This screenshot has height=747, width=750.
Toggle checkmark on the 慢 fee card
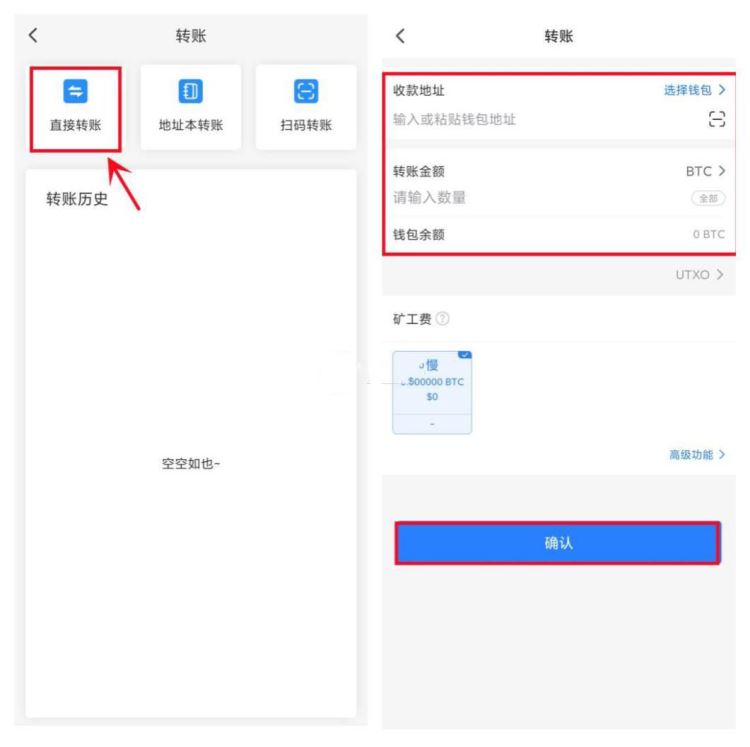pyautogui.click(x=464, y=355)
